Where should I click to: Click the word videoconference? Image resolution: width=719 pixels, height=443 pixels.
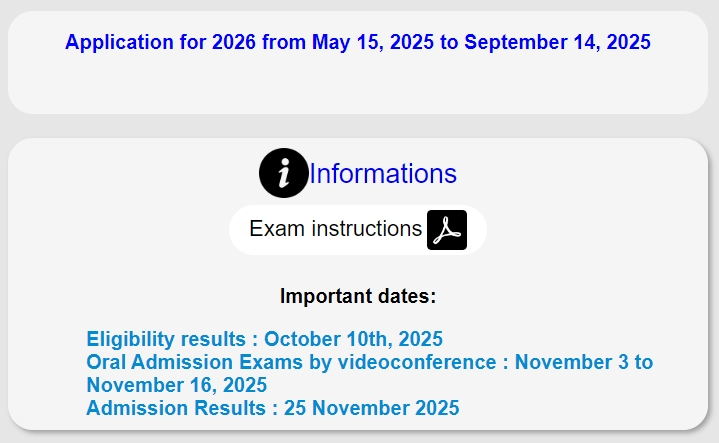pos(417,362)
